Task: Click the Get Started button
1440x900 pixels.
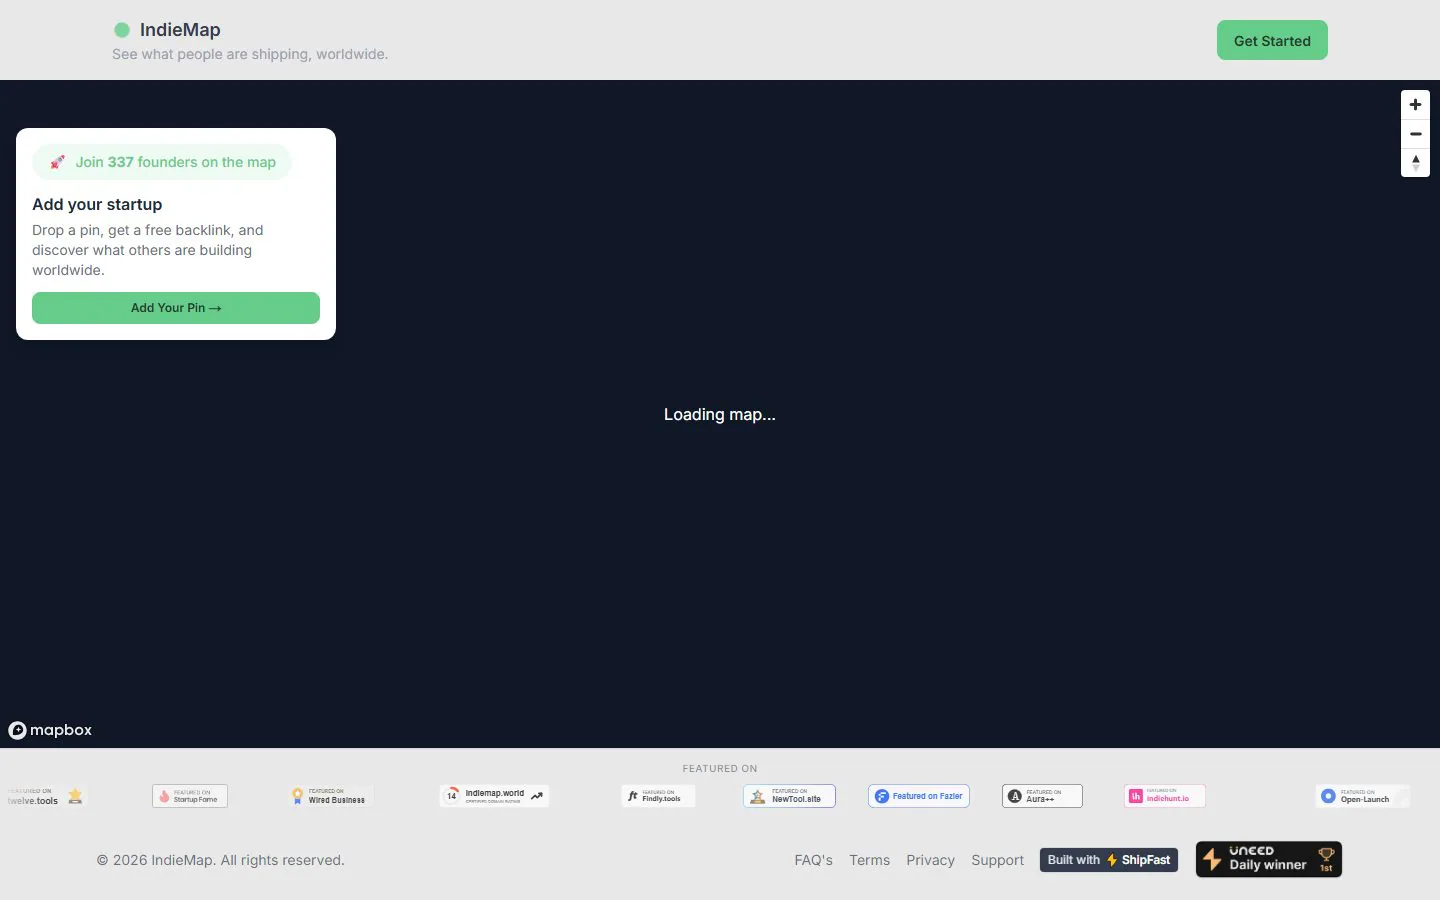Action: tap(1272, 40)
